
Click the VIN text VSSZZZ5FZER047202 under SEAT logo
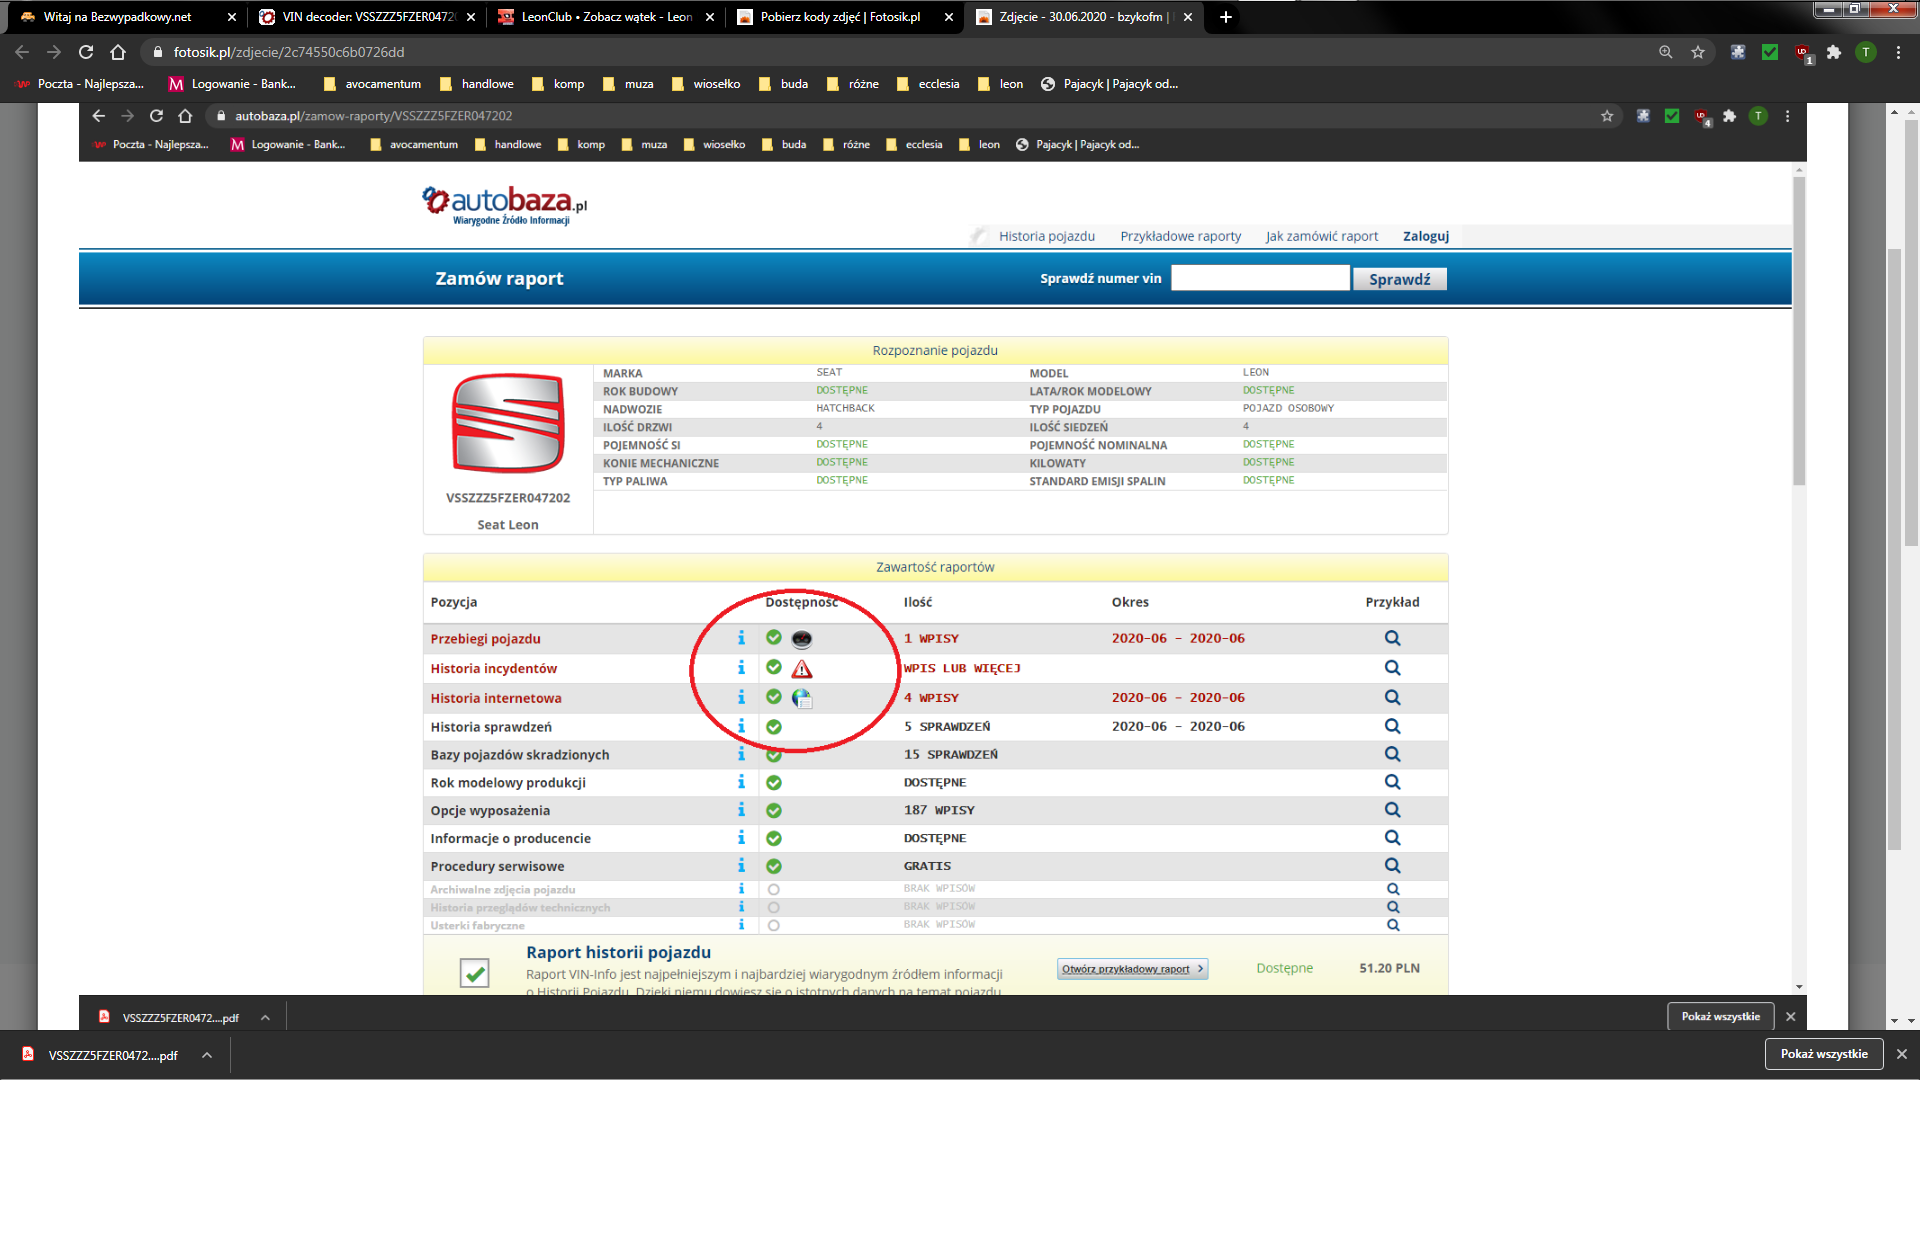click(x=508, y=498)
